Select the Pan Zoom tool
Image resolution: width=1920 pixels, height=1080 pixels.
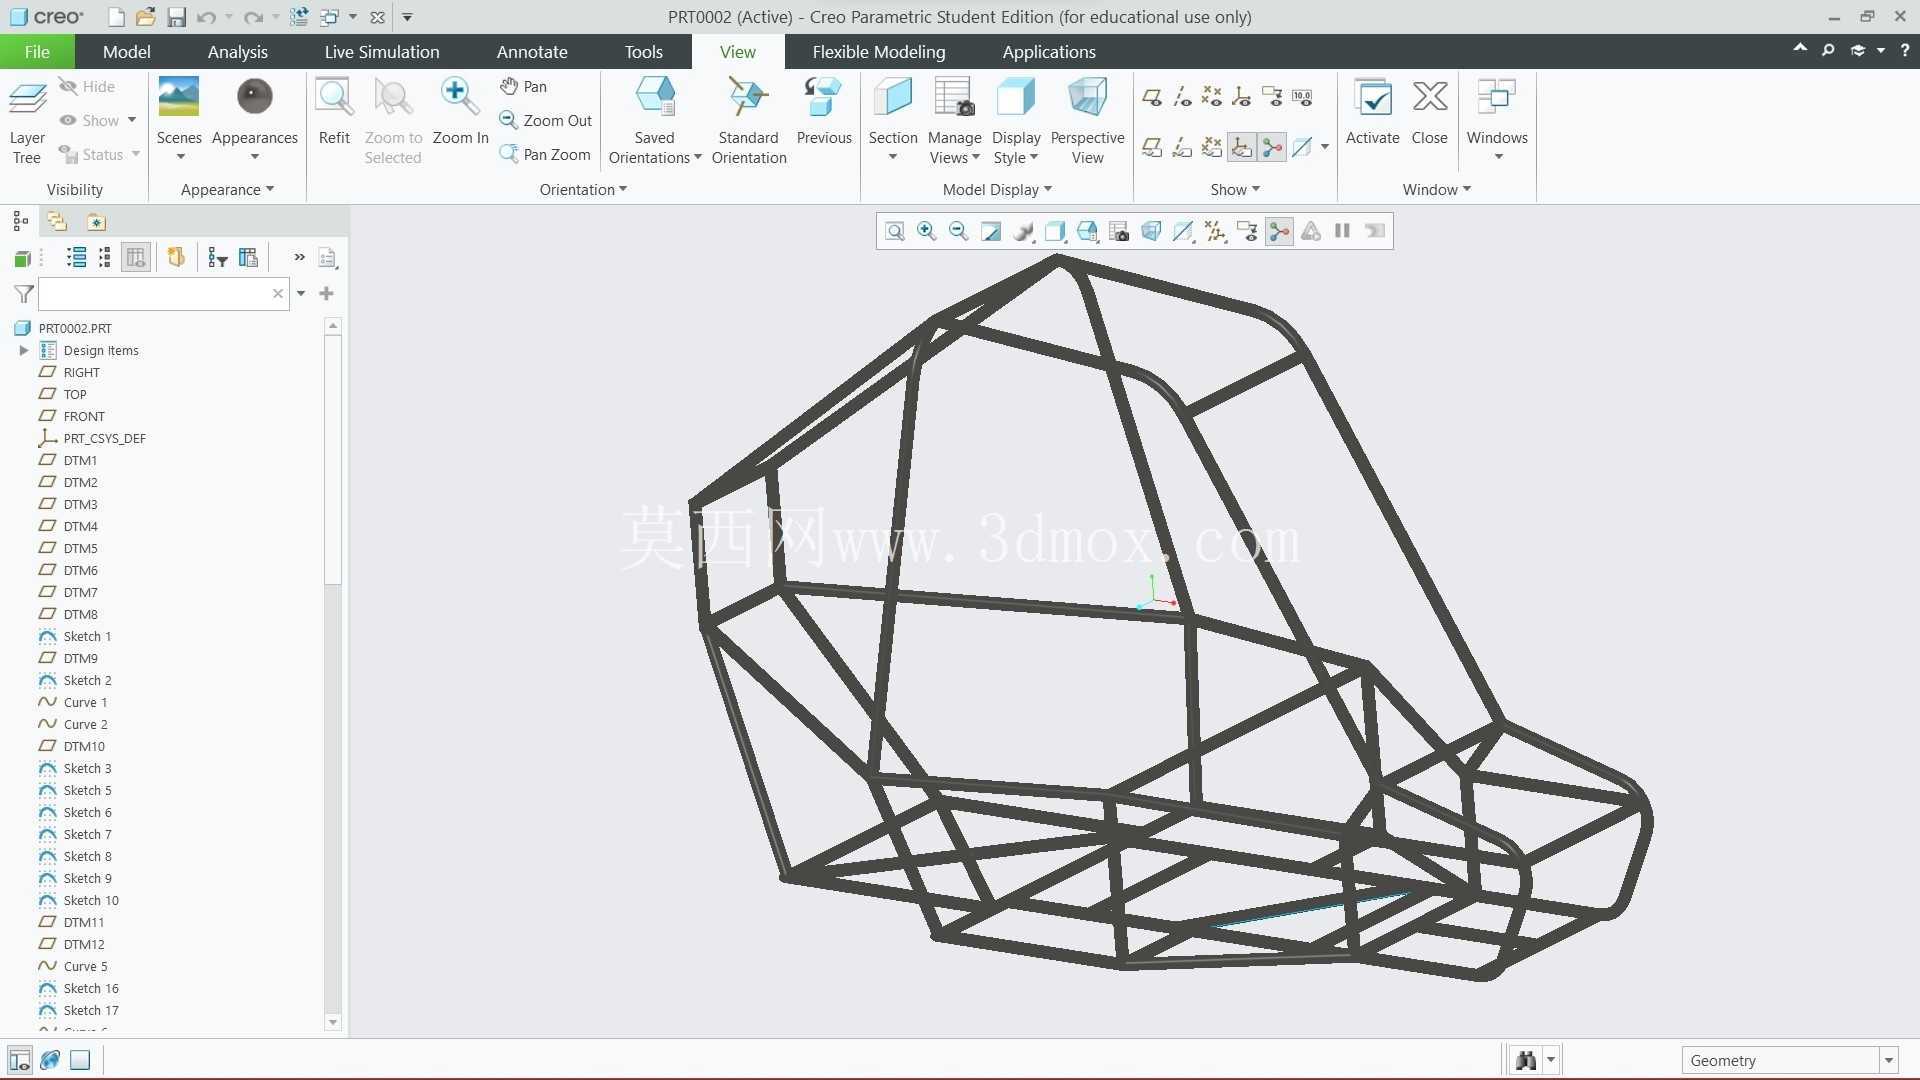point(545,154)
